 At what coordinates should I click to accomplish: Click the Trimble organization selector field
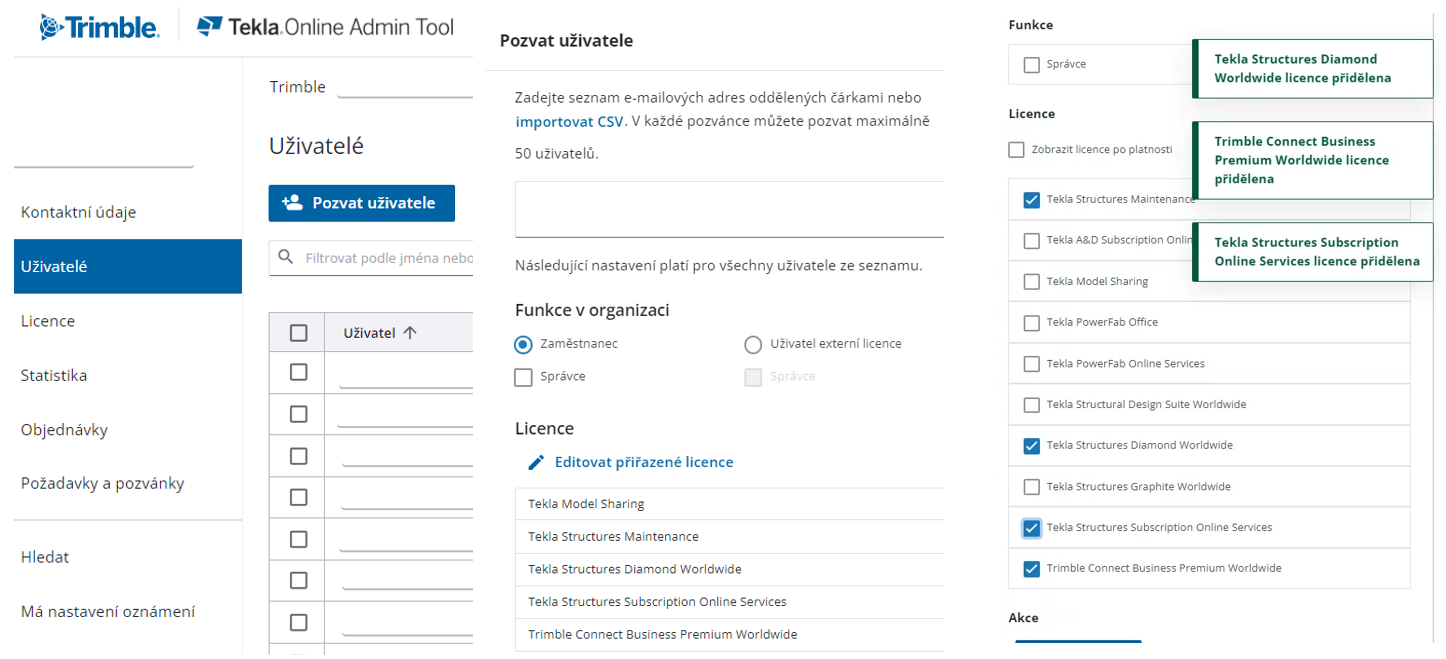(405, 87)
